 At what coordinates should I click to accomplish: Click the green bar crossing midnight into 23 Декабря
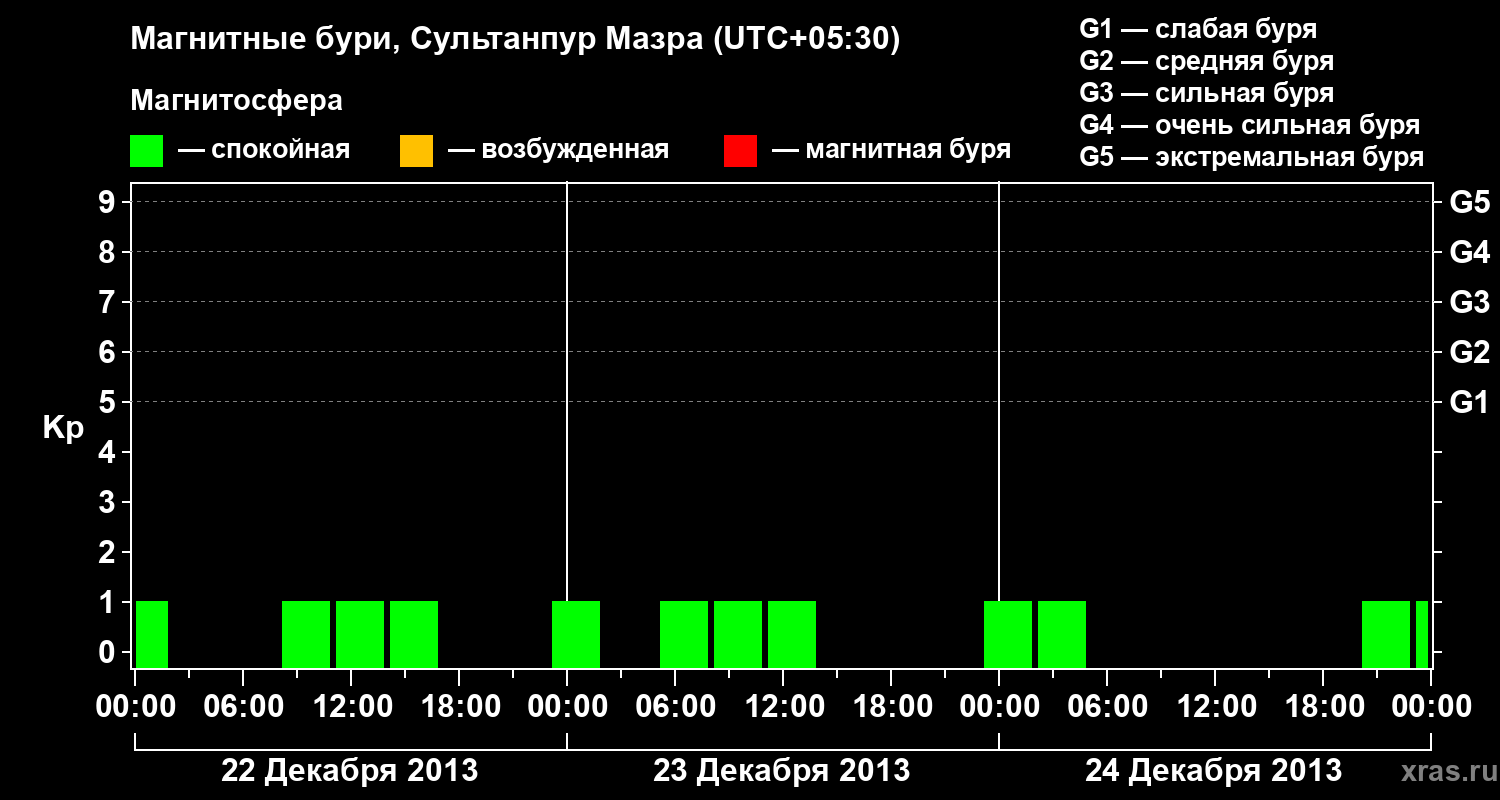(576, 634)
